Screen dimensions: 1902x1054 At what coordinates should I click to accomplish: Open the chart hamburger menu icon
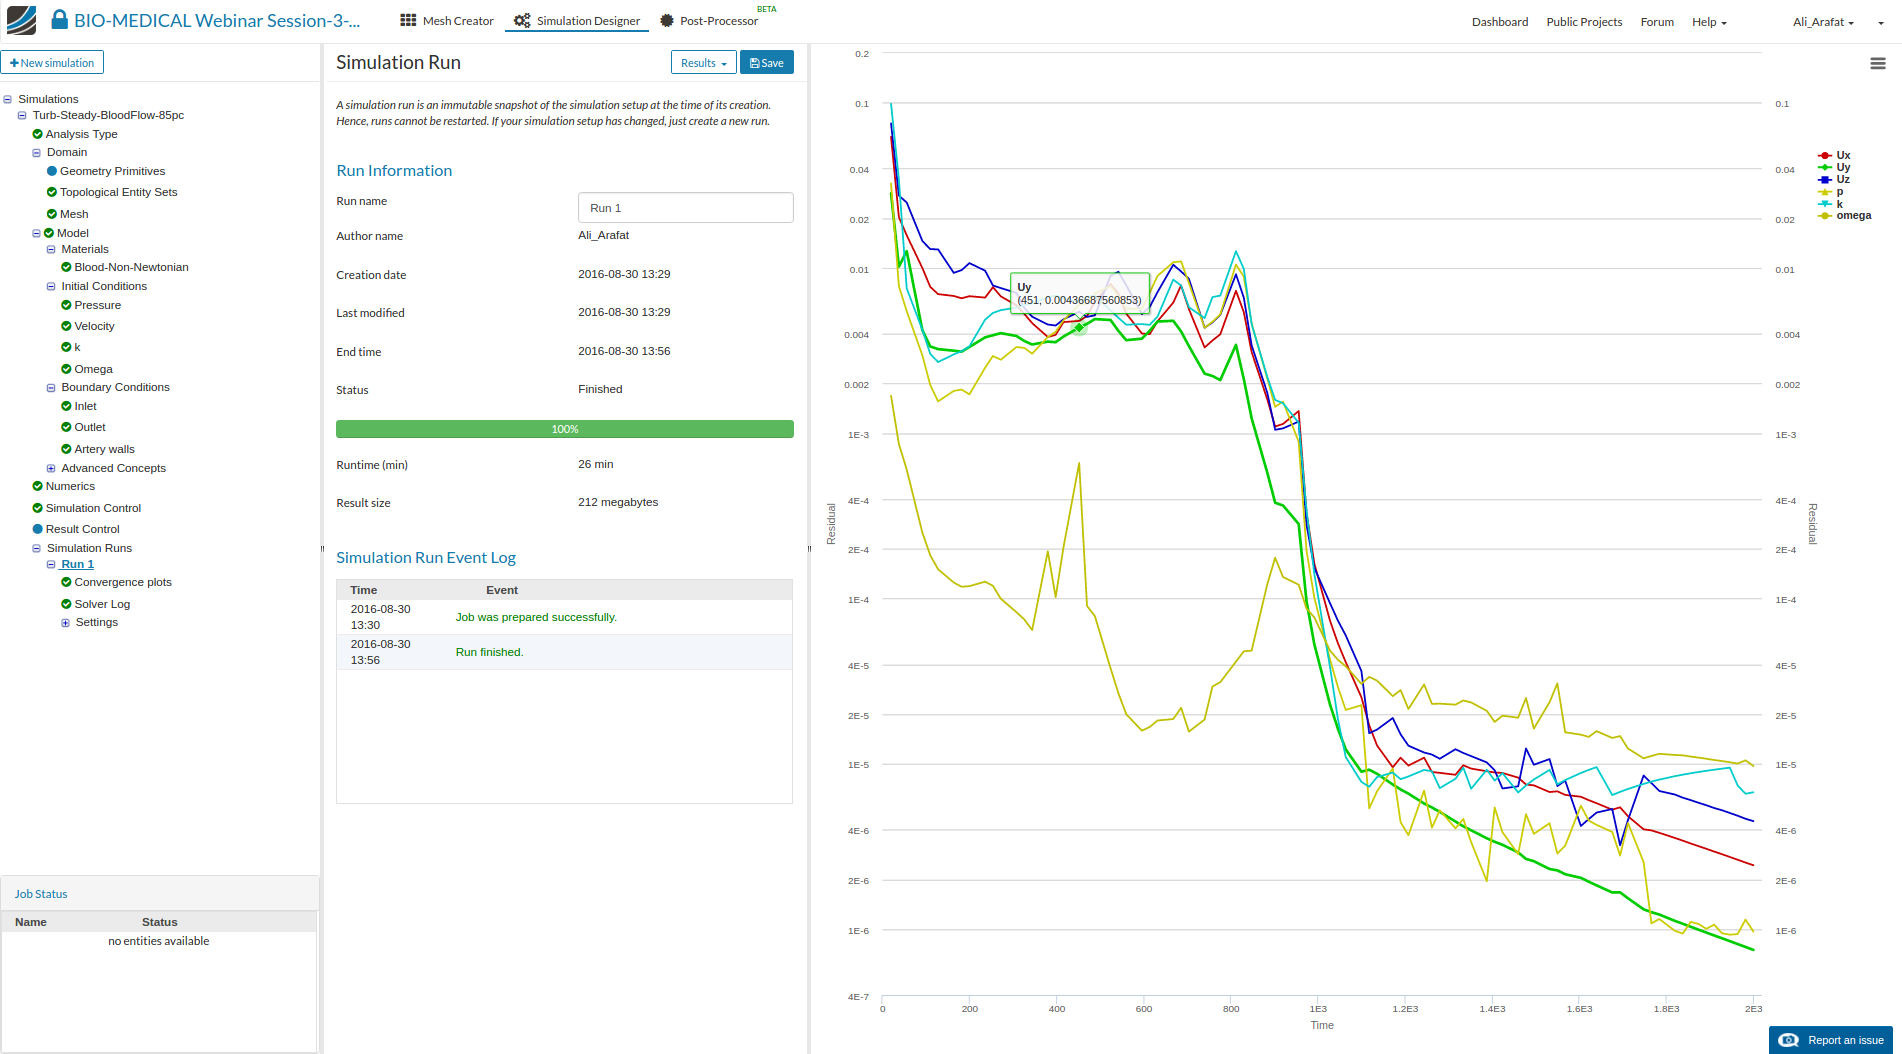coord(1877,63)
